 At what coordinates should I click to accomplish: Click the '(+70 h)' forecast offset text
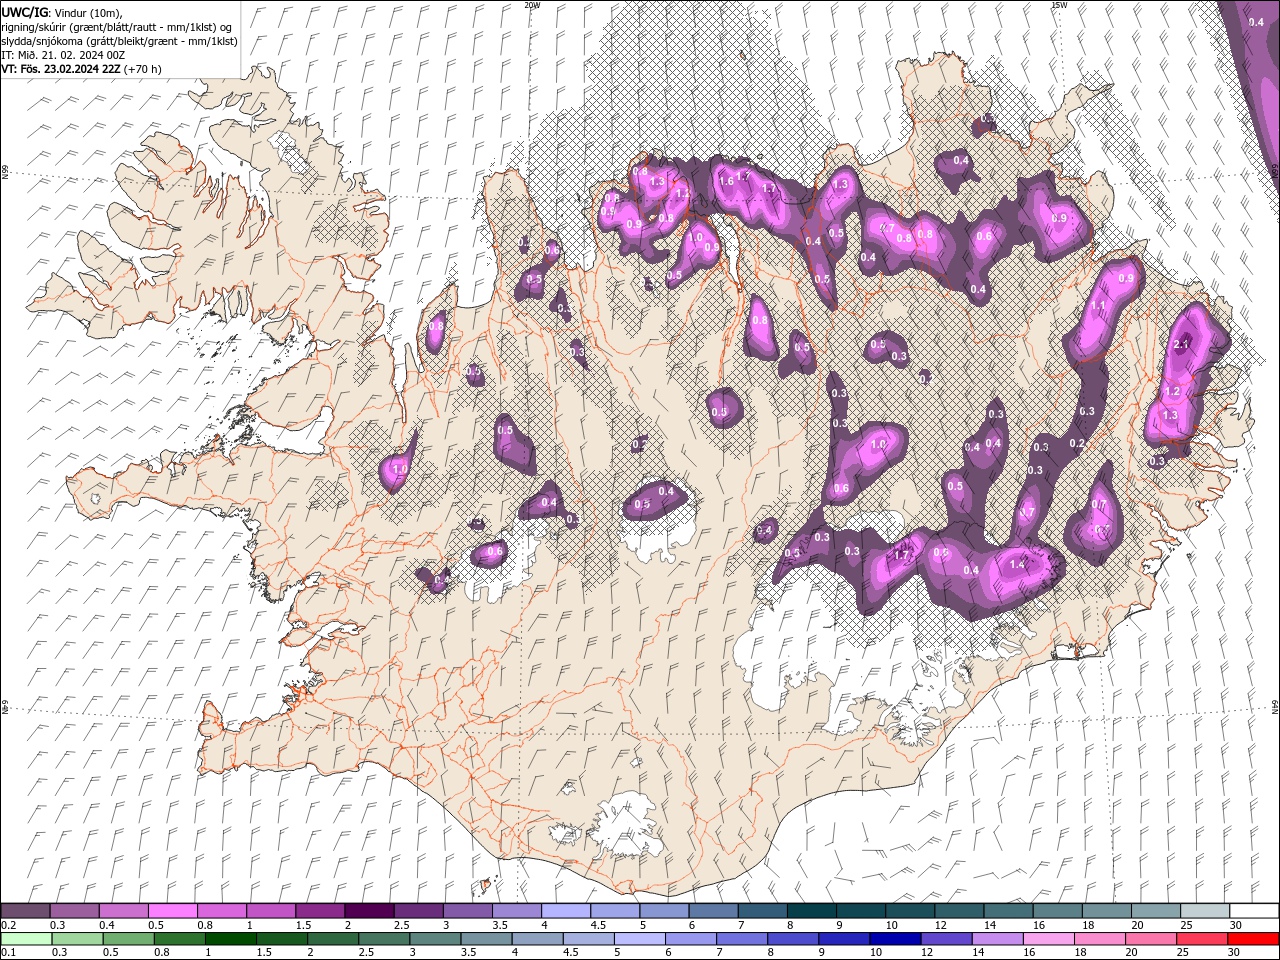click(x=143, y=69)
